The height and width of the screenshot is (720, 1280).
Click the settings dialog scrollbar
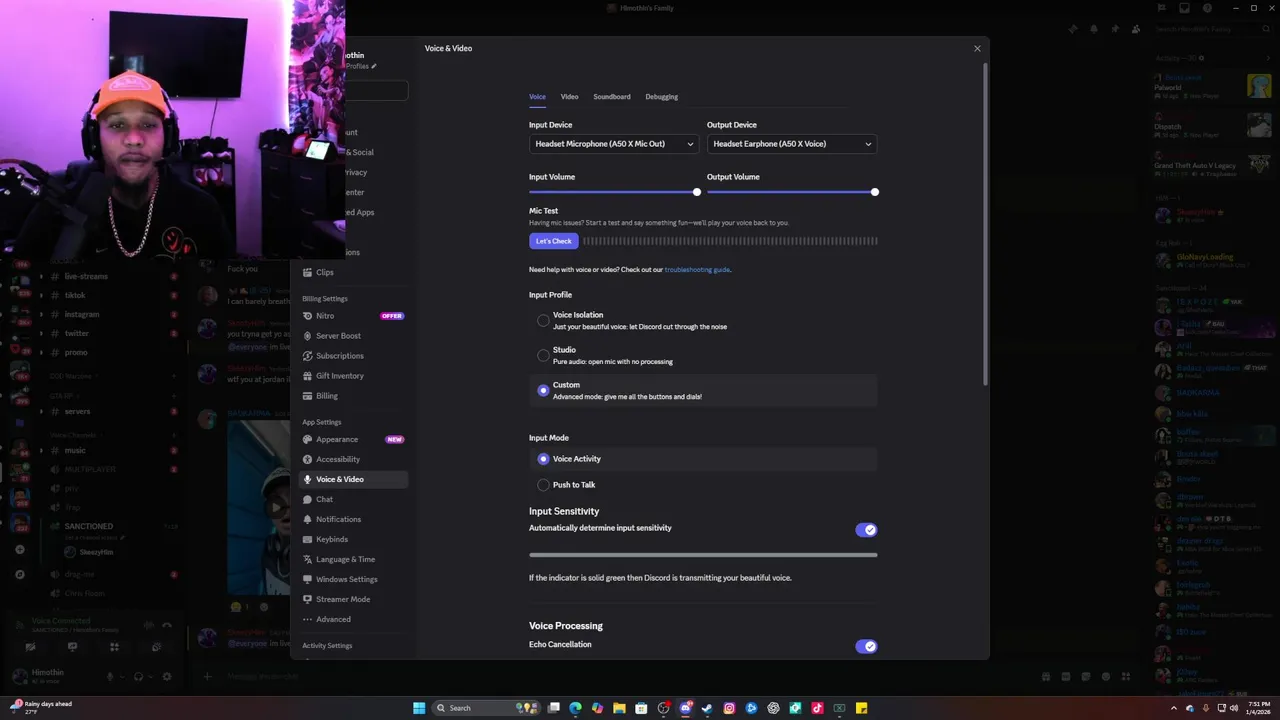click(986, 225)
